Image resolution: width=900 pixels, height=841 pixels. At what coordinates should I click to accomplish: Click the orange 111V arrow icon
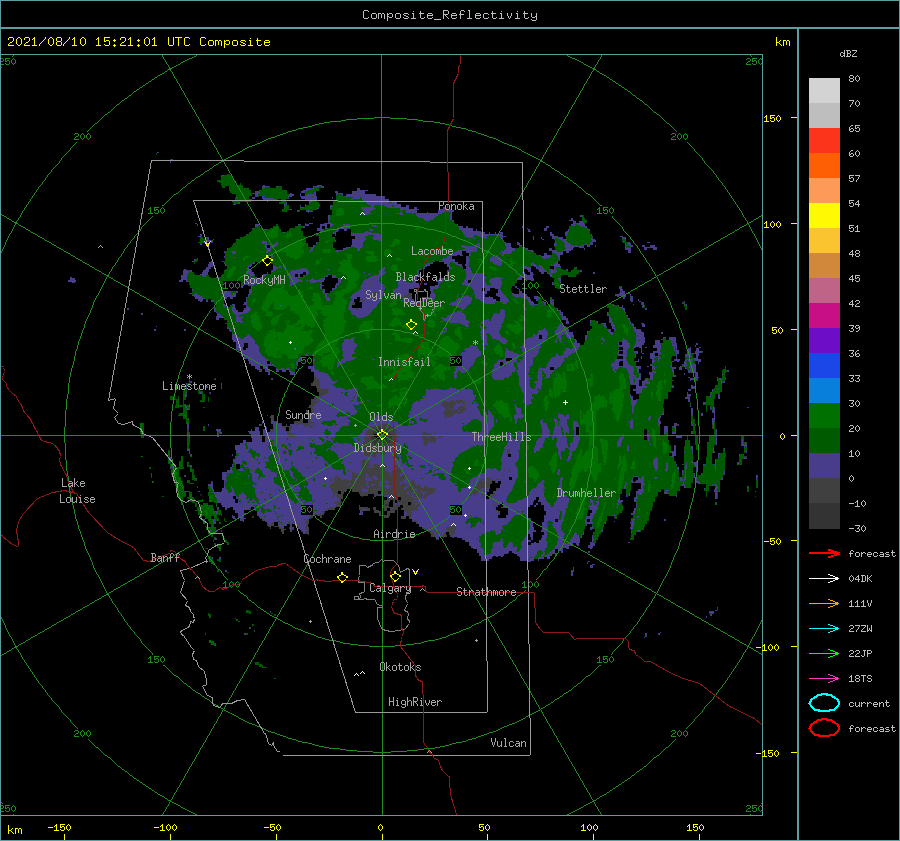click(x=824, y=603)
